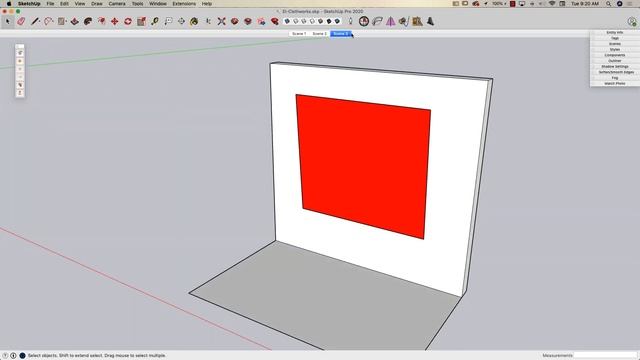Activate the Push/Pull tool
Screen dimensions: 640x360
75,21
